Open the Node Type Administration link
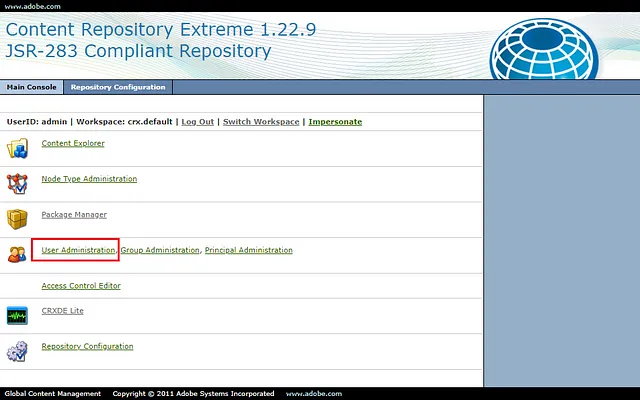 pyautogui.click(x=89, y=179)
